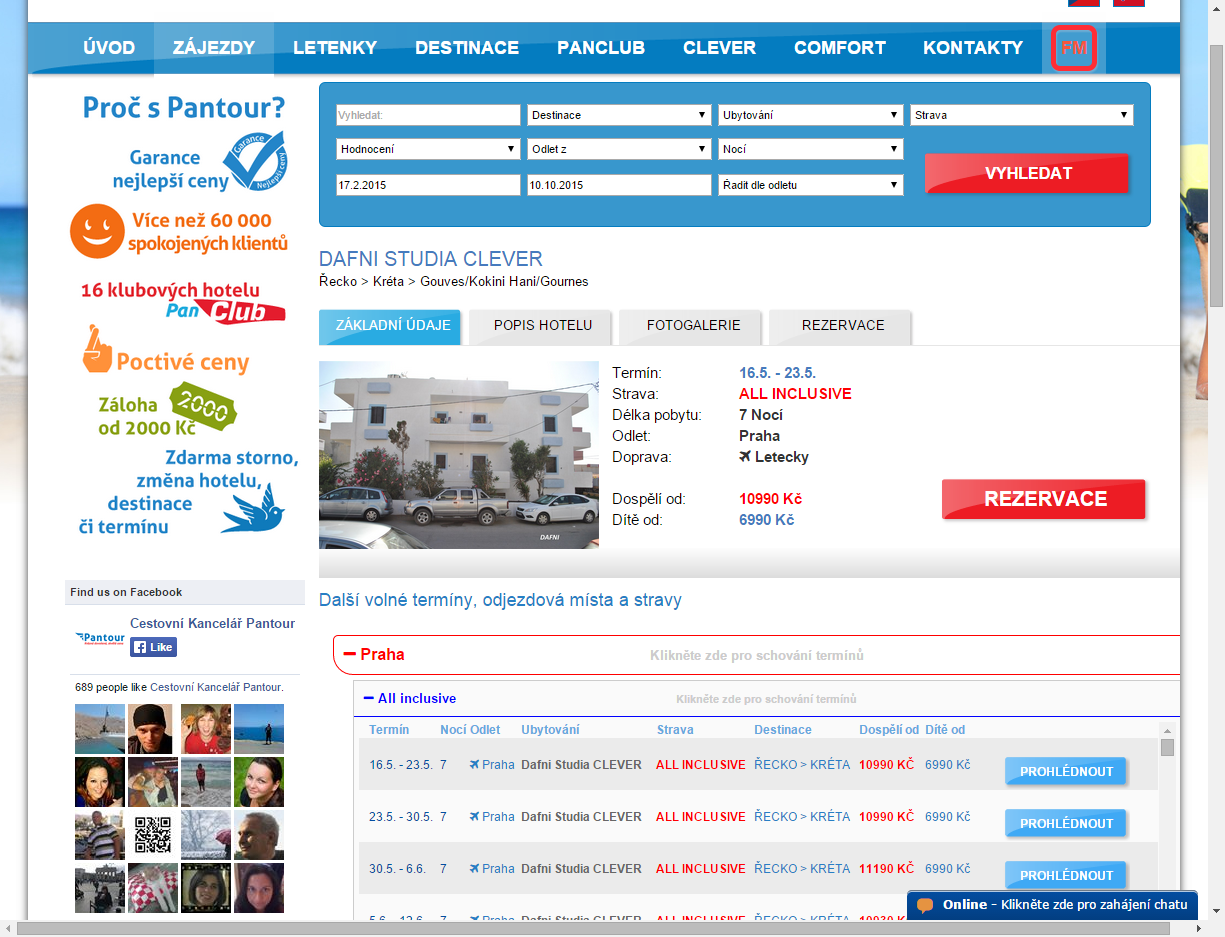Click the QR code profile thumbnail

(153, 835)
